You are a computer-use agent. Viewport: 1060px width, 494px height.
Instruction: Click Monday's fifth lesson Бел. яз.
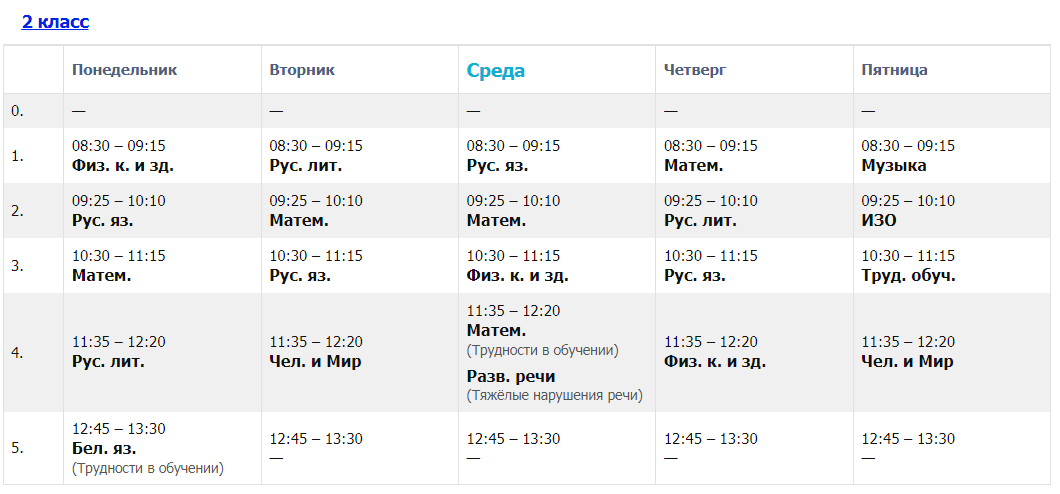[x=103, y=448]
